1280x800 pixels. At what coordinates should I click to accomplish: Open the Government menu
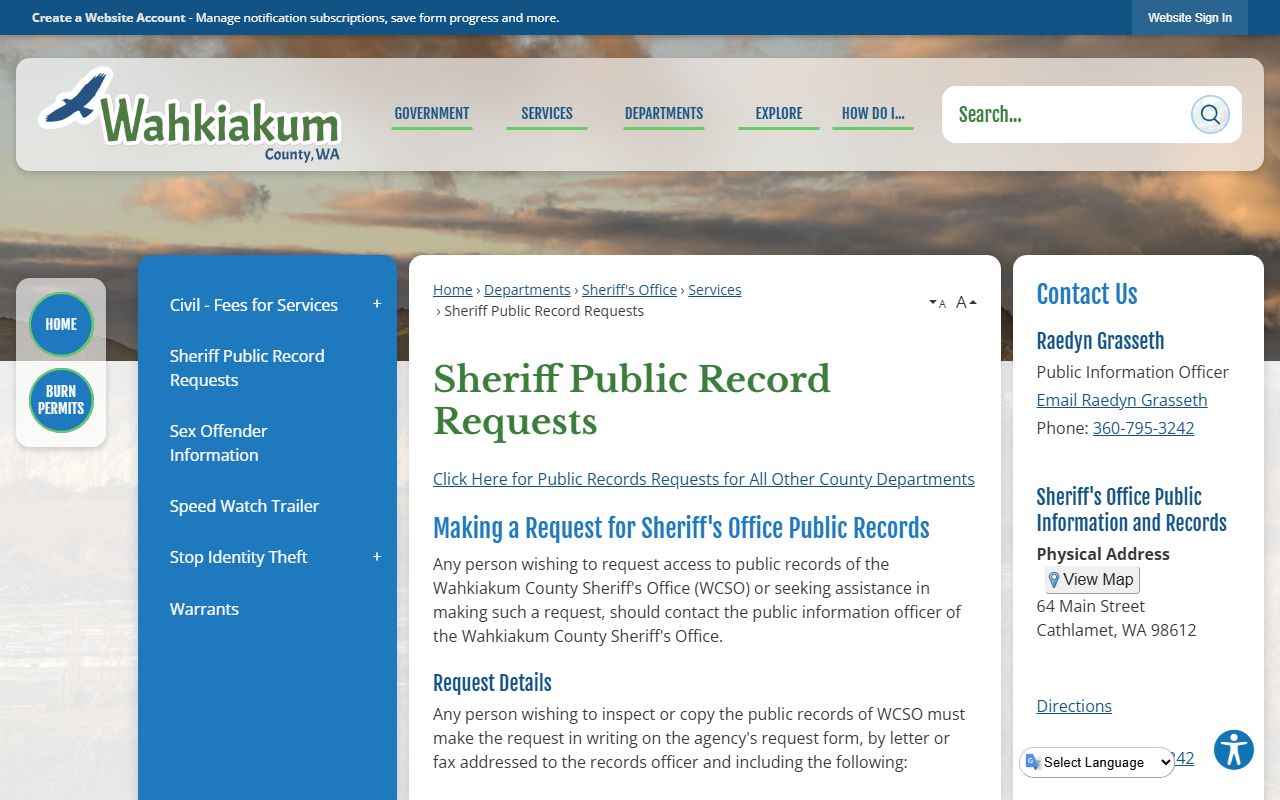(x=432, y=114)
